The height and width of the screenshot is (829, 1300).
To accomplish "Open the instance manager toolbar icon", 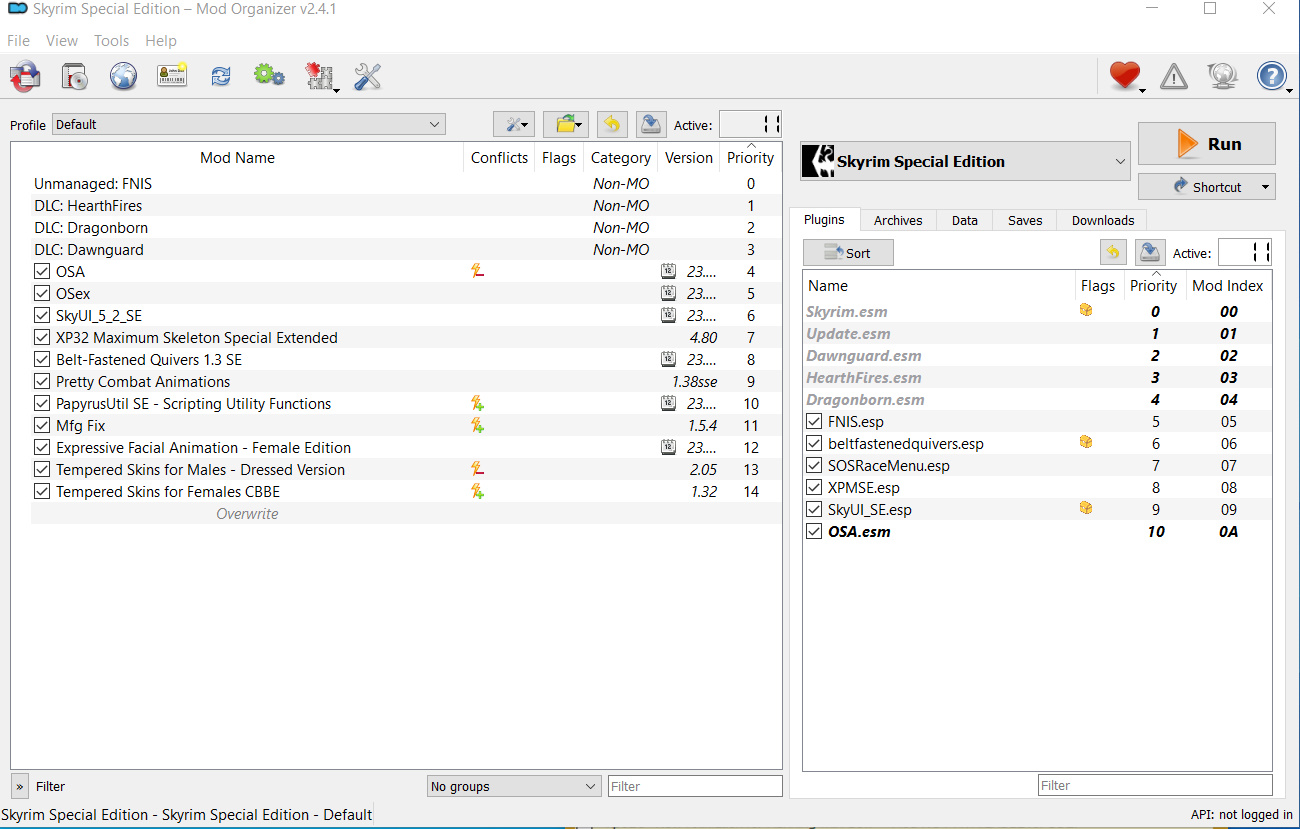I will point(26,76).
